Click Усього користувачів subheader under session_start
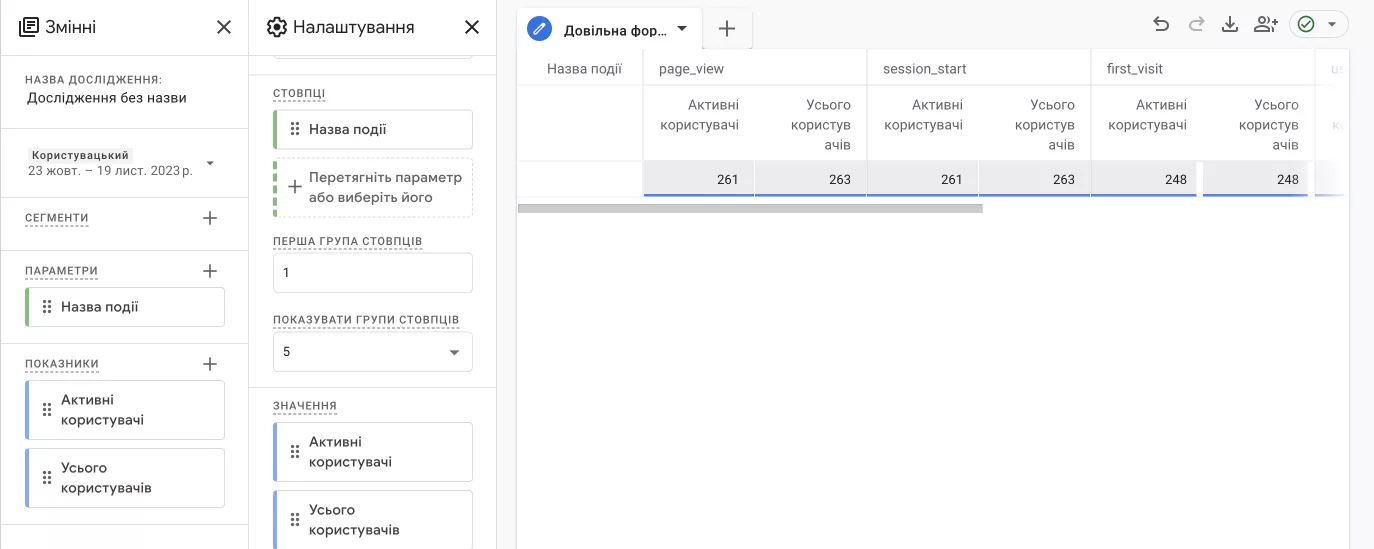Screen dimensions: 1374x549 tap(1044, 125)
